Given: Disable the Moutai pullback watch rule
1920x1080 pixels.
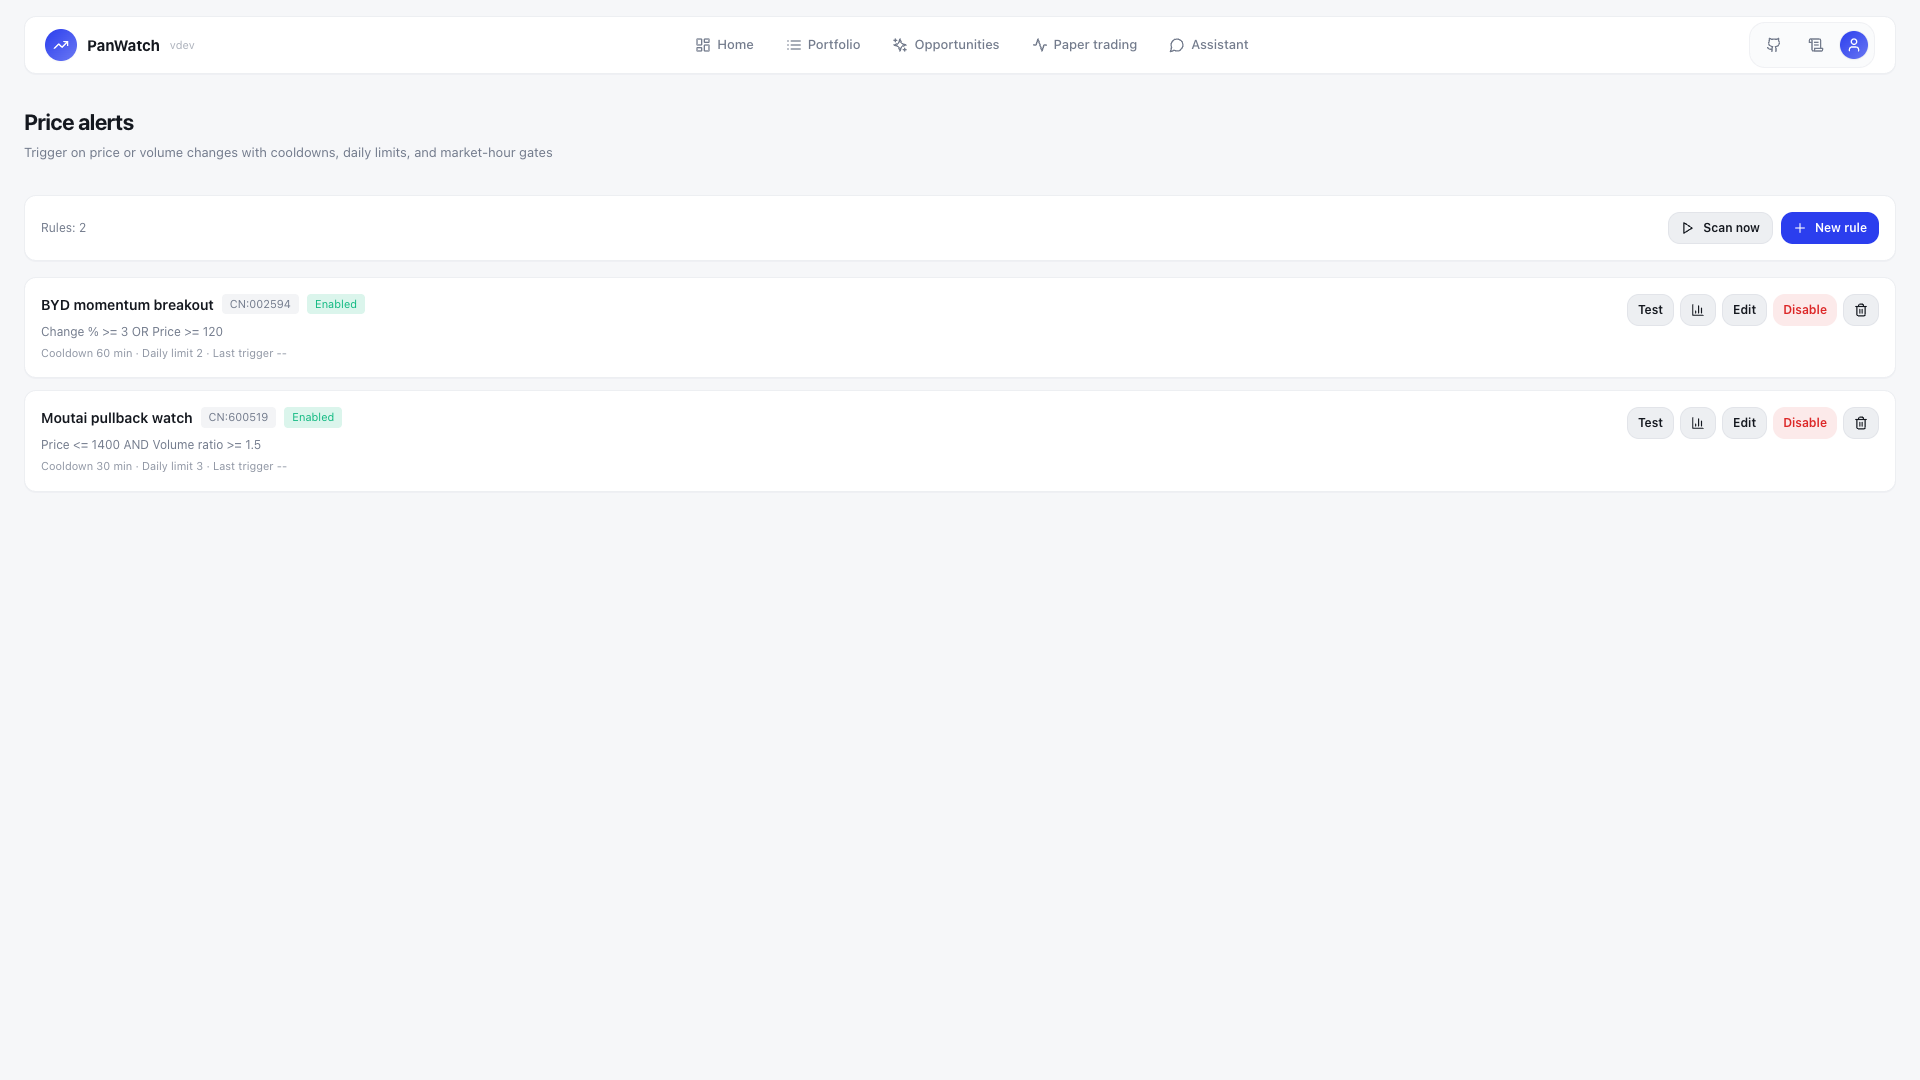Looking at the screenshot, I should click(1805, 423).
